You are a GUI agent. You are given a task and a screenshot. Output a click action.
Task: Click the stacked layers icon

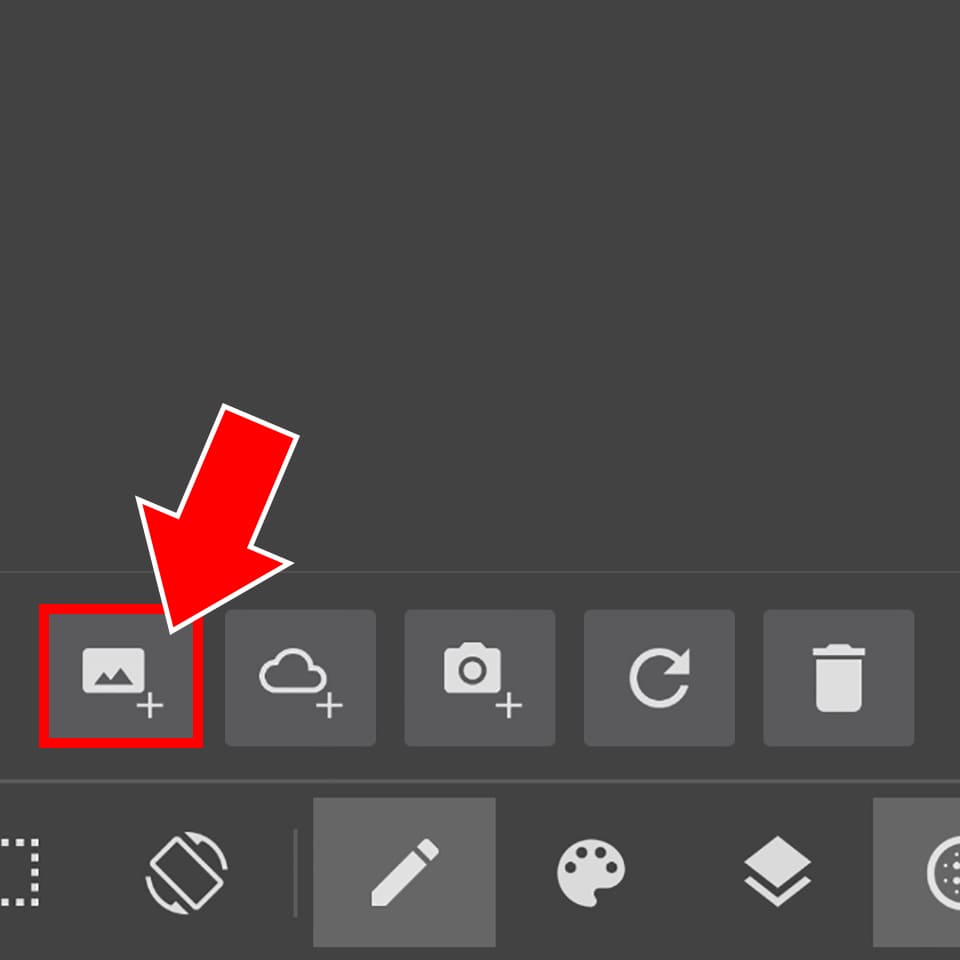tap(777, 871)
